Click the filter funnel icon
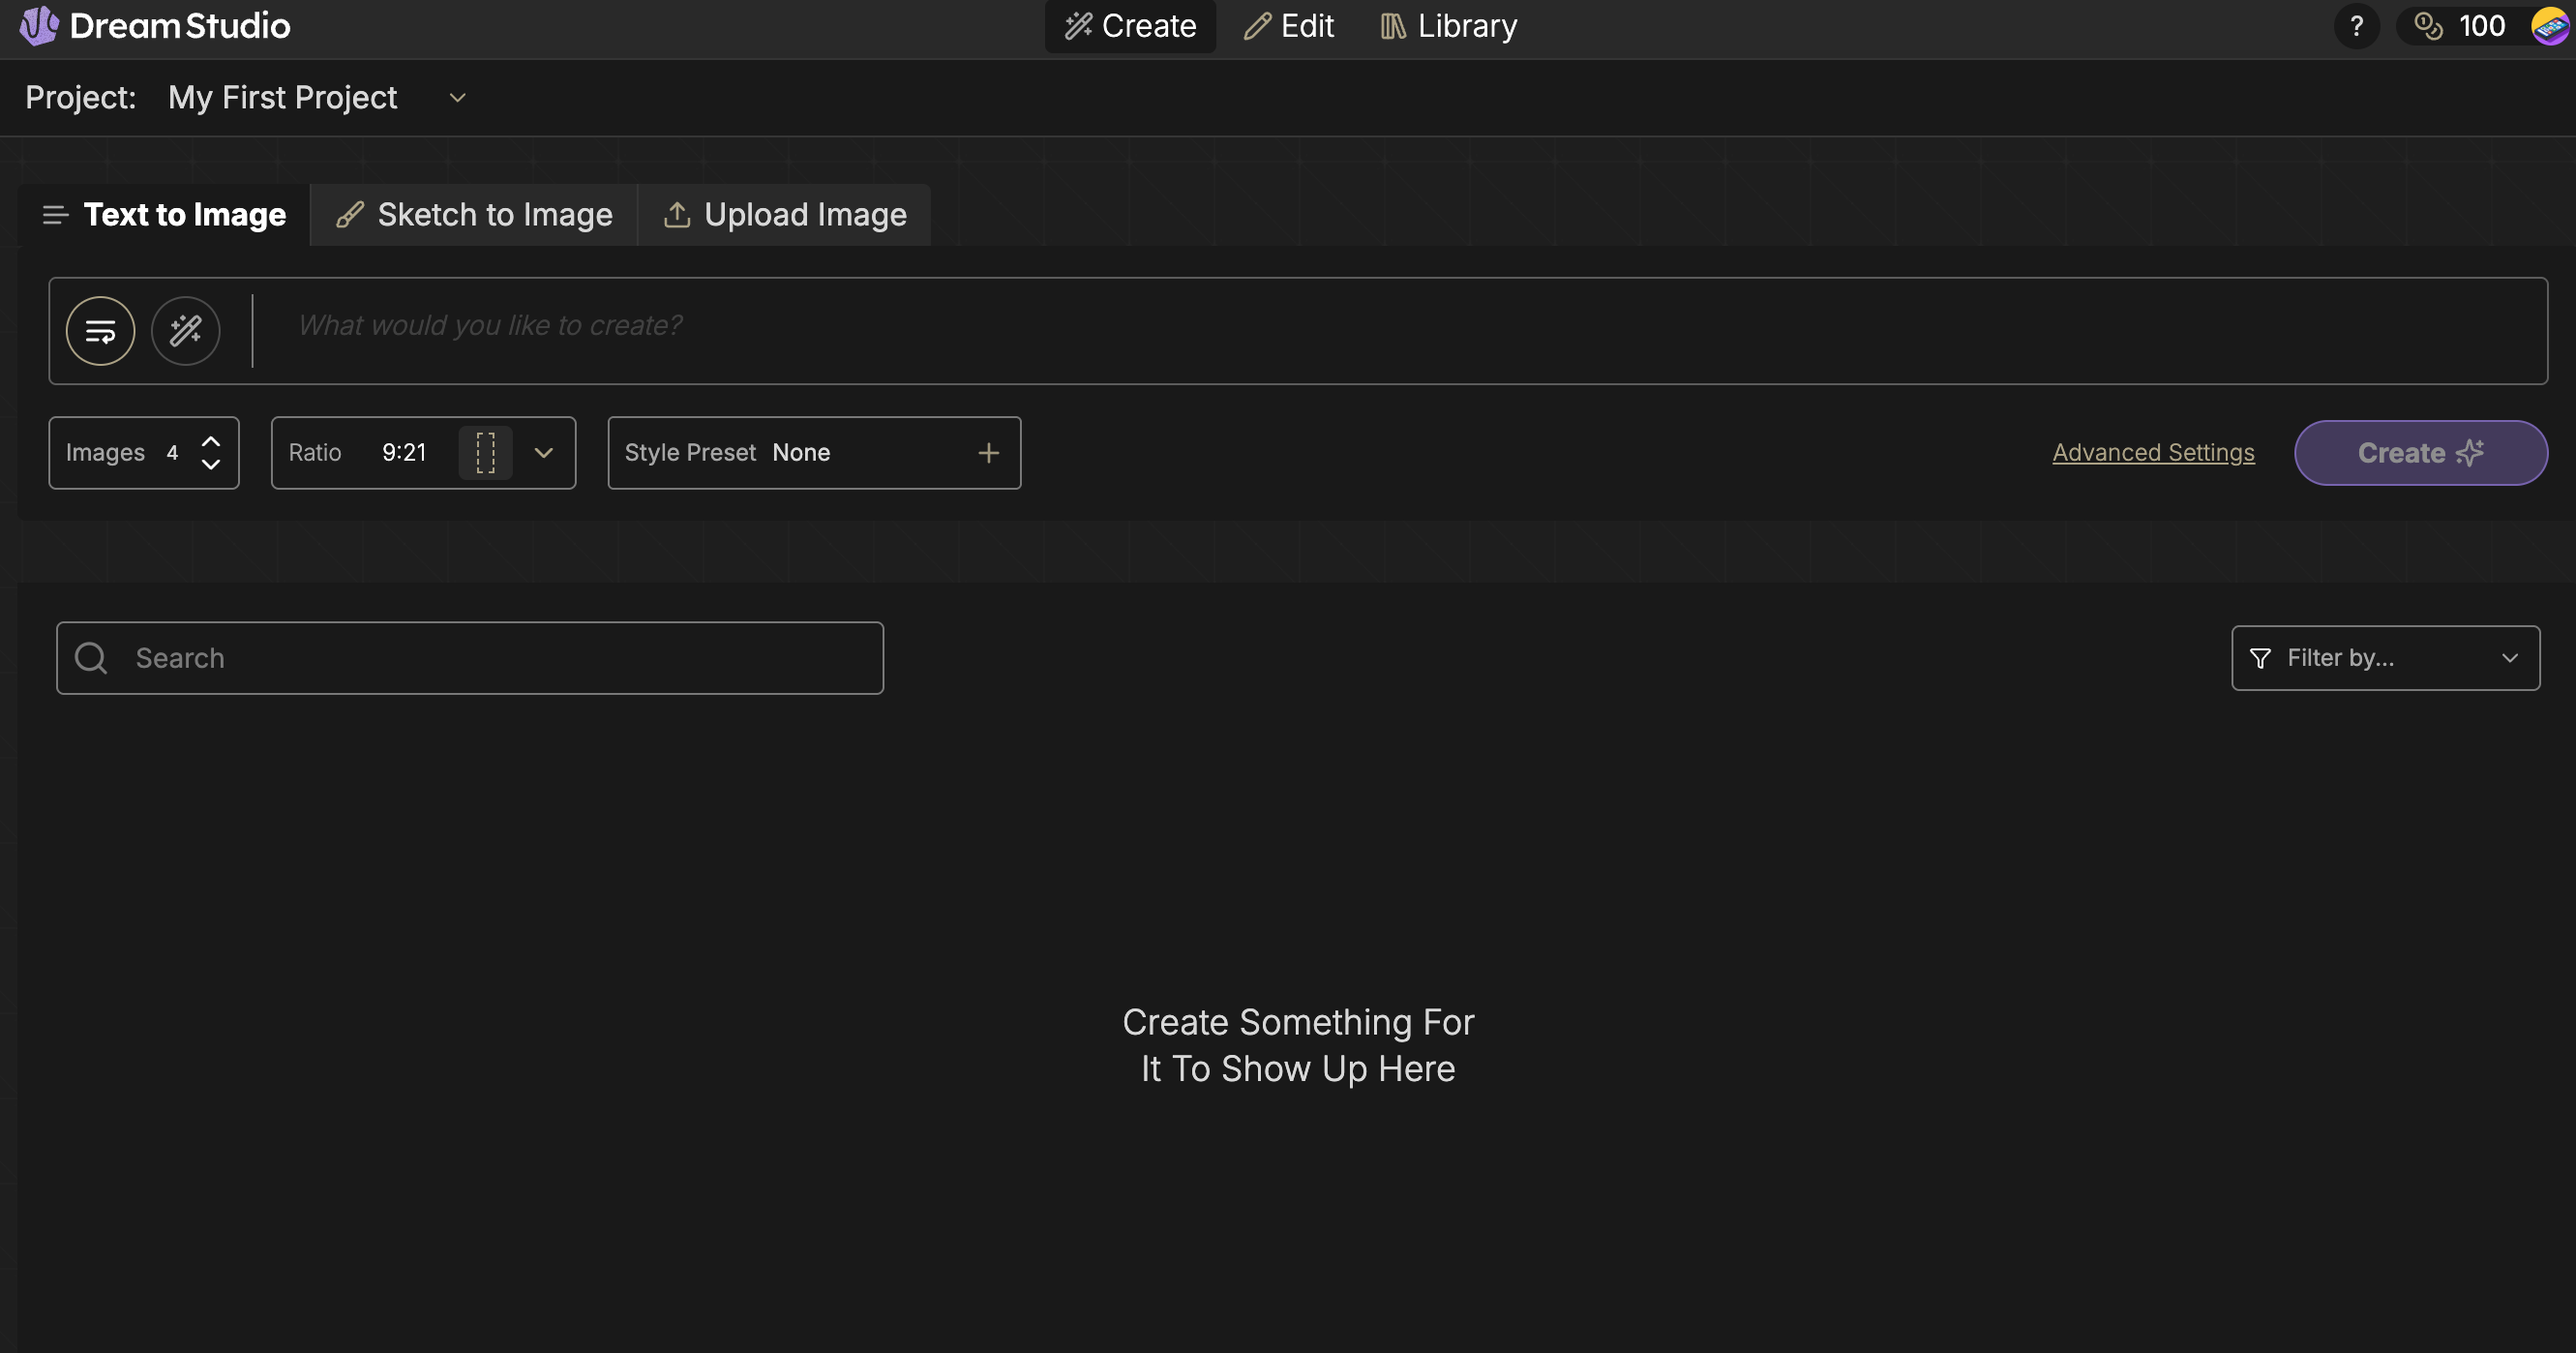The width and height of the screenshot is (2576, 1353). click(2262, 657)
